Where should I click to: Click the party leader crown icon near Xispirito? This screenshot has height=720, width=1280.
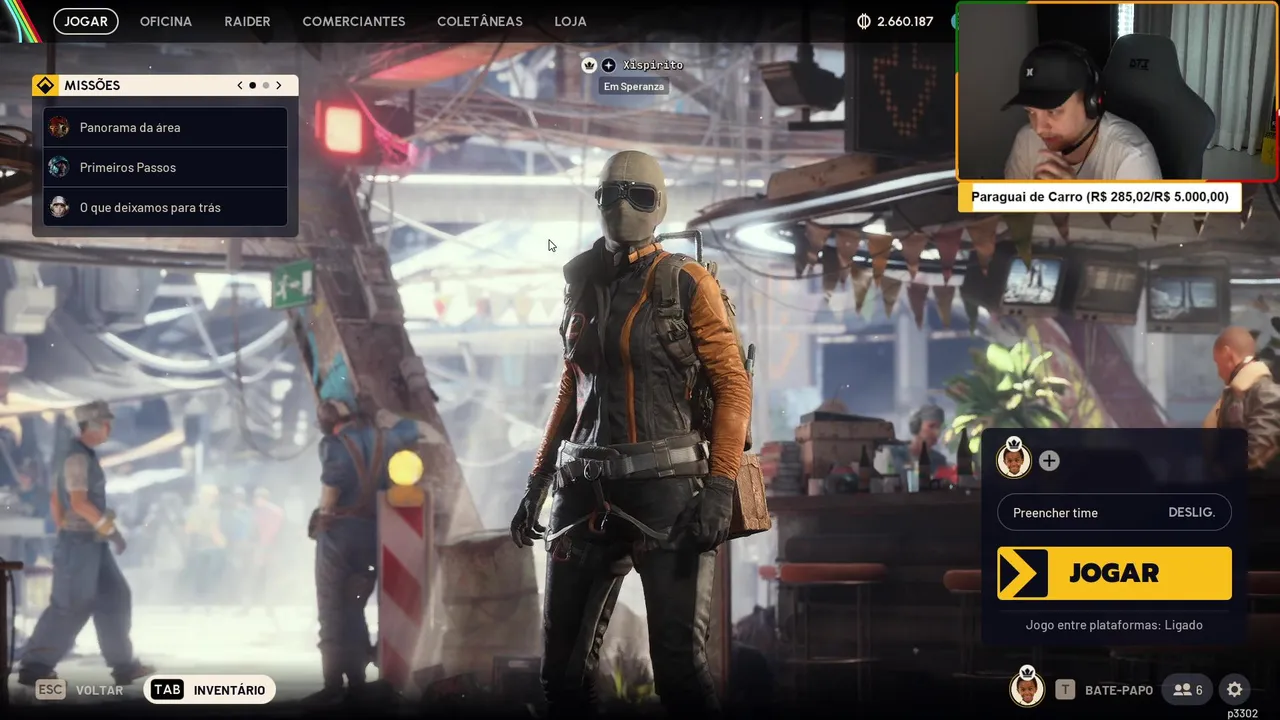(589, 65)
